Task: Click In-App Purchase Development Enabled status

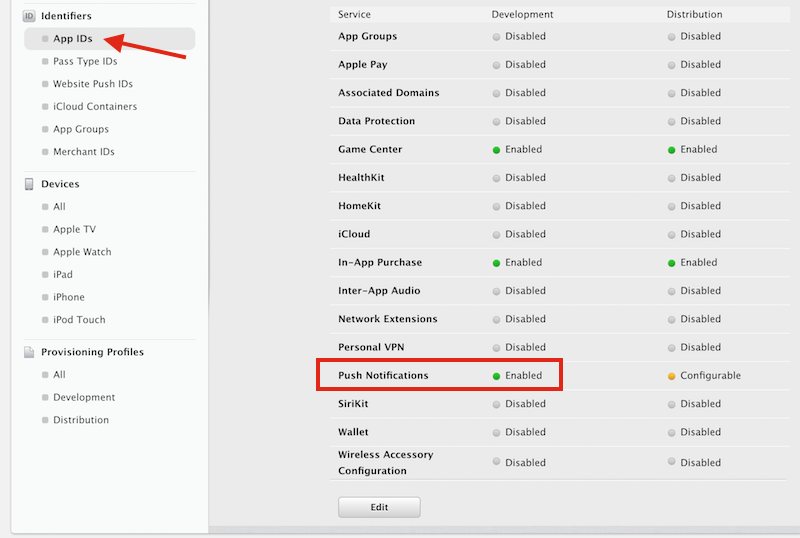Action: pos(517,263)
